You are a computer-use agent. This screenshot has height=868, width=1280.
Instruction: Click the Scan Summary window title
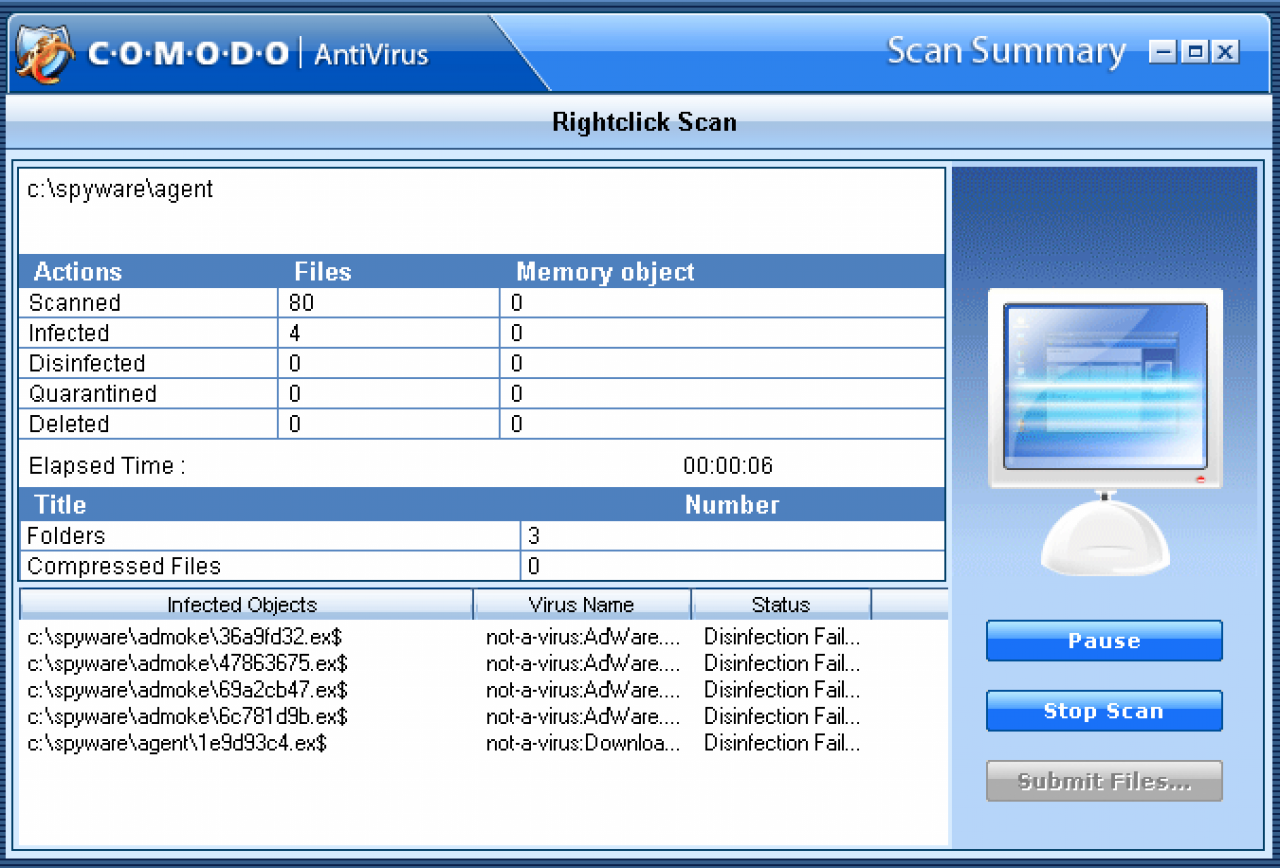1007,51
